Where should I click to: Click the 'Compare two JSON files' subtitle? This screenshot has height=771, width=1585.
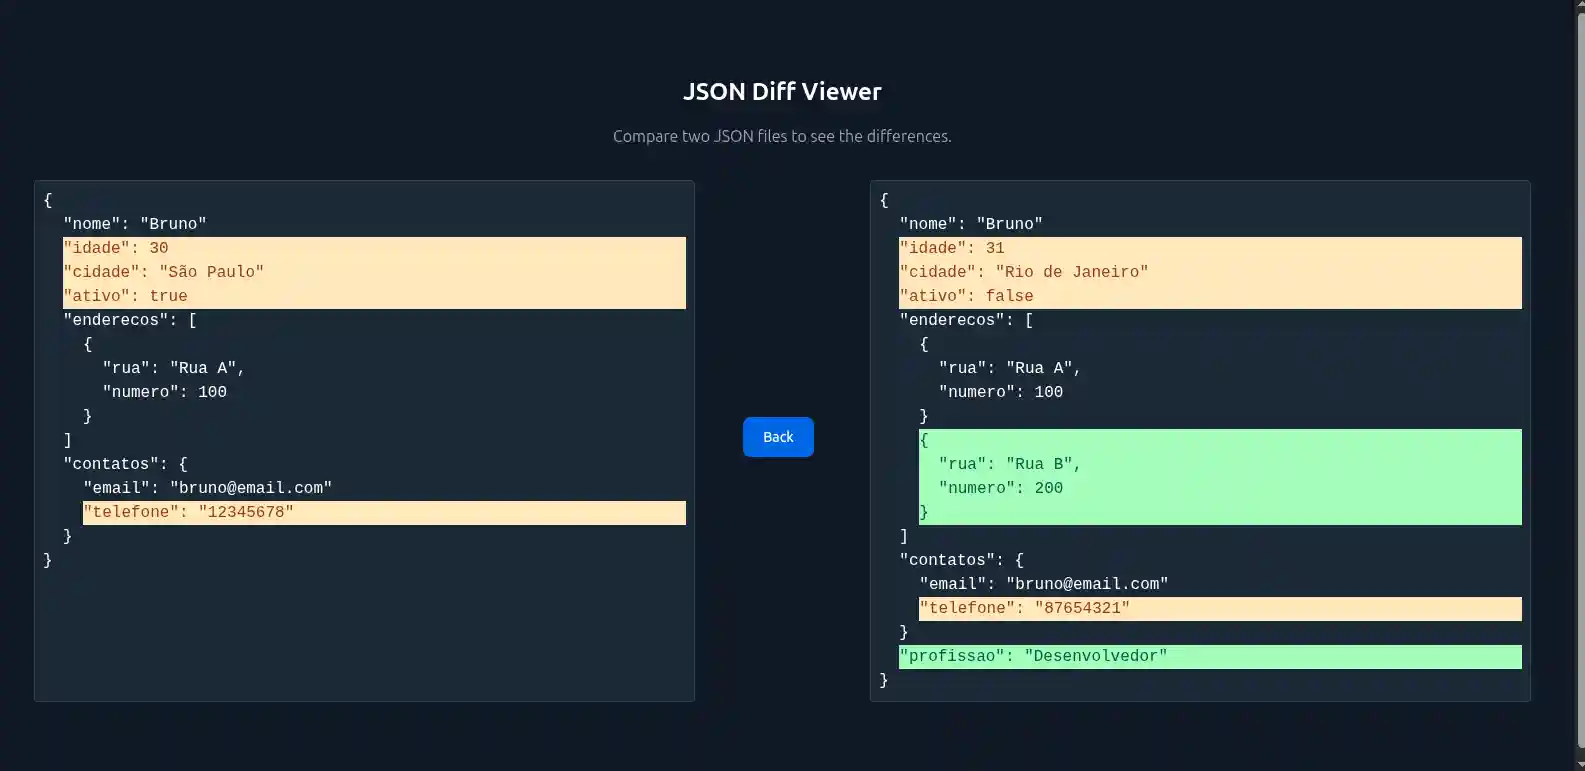[x=782, y=136]
